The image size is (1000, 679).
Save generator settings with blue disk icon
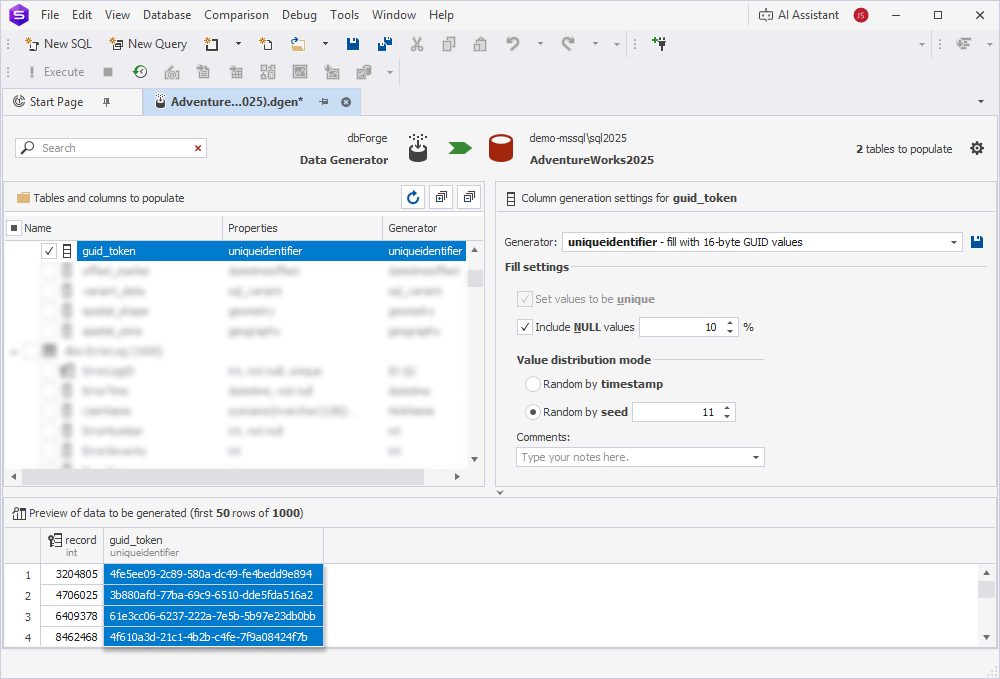click(976, 242)
